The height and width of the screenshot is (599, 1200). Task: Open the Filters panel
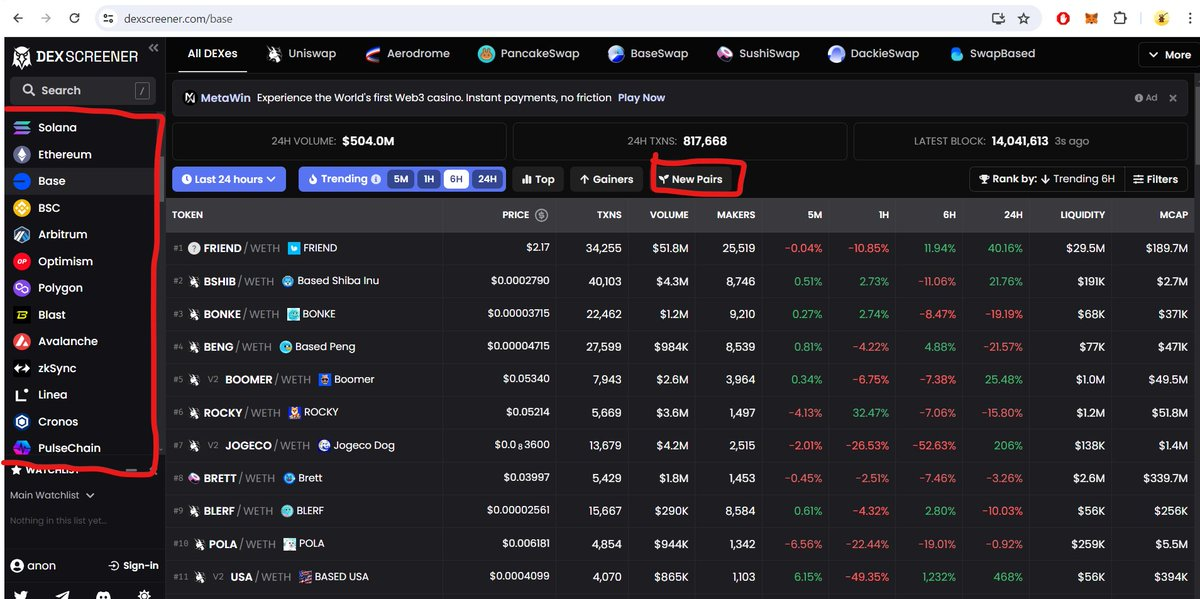point(1155,179)
